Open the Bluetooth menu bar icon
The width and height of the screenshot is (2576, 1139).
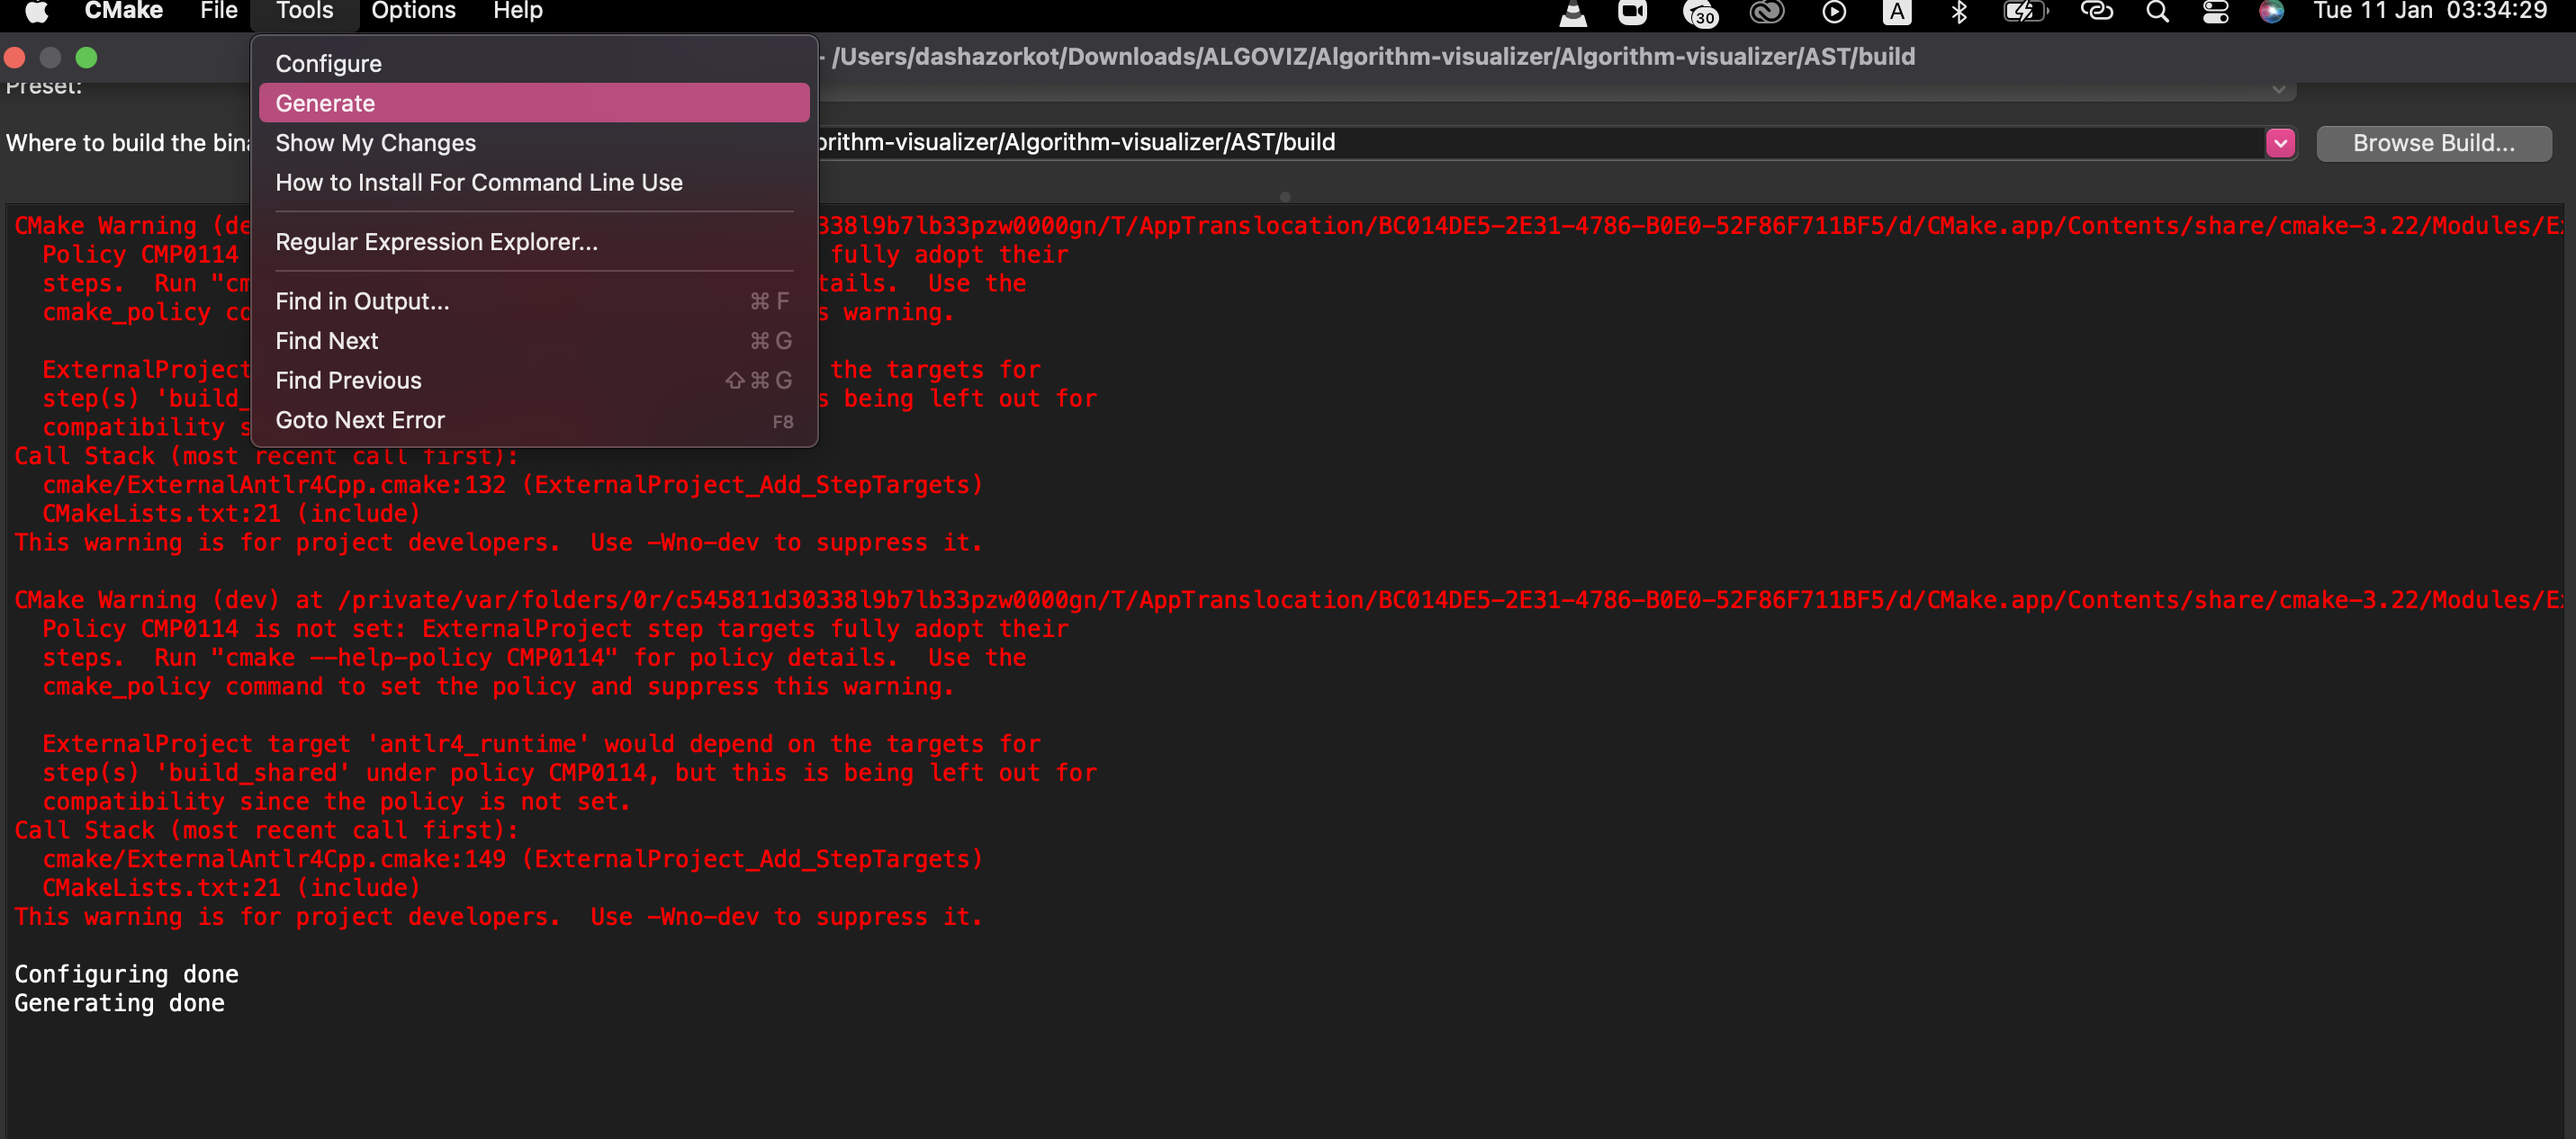click(x=1959, y=14)
